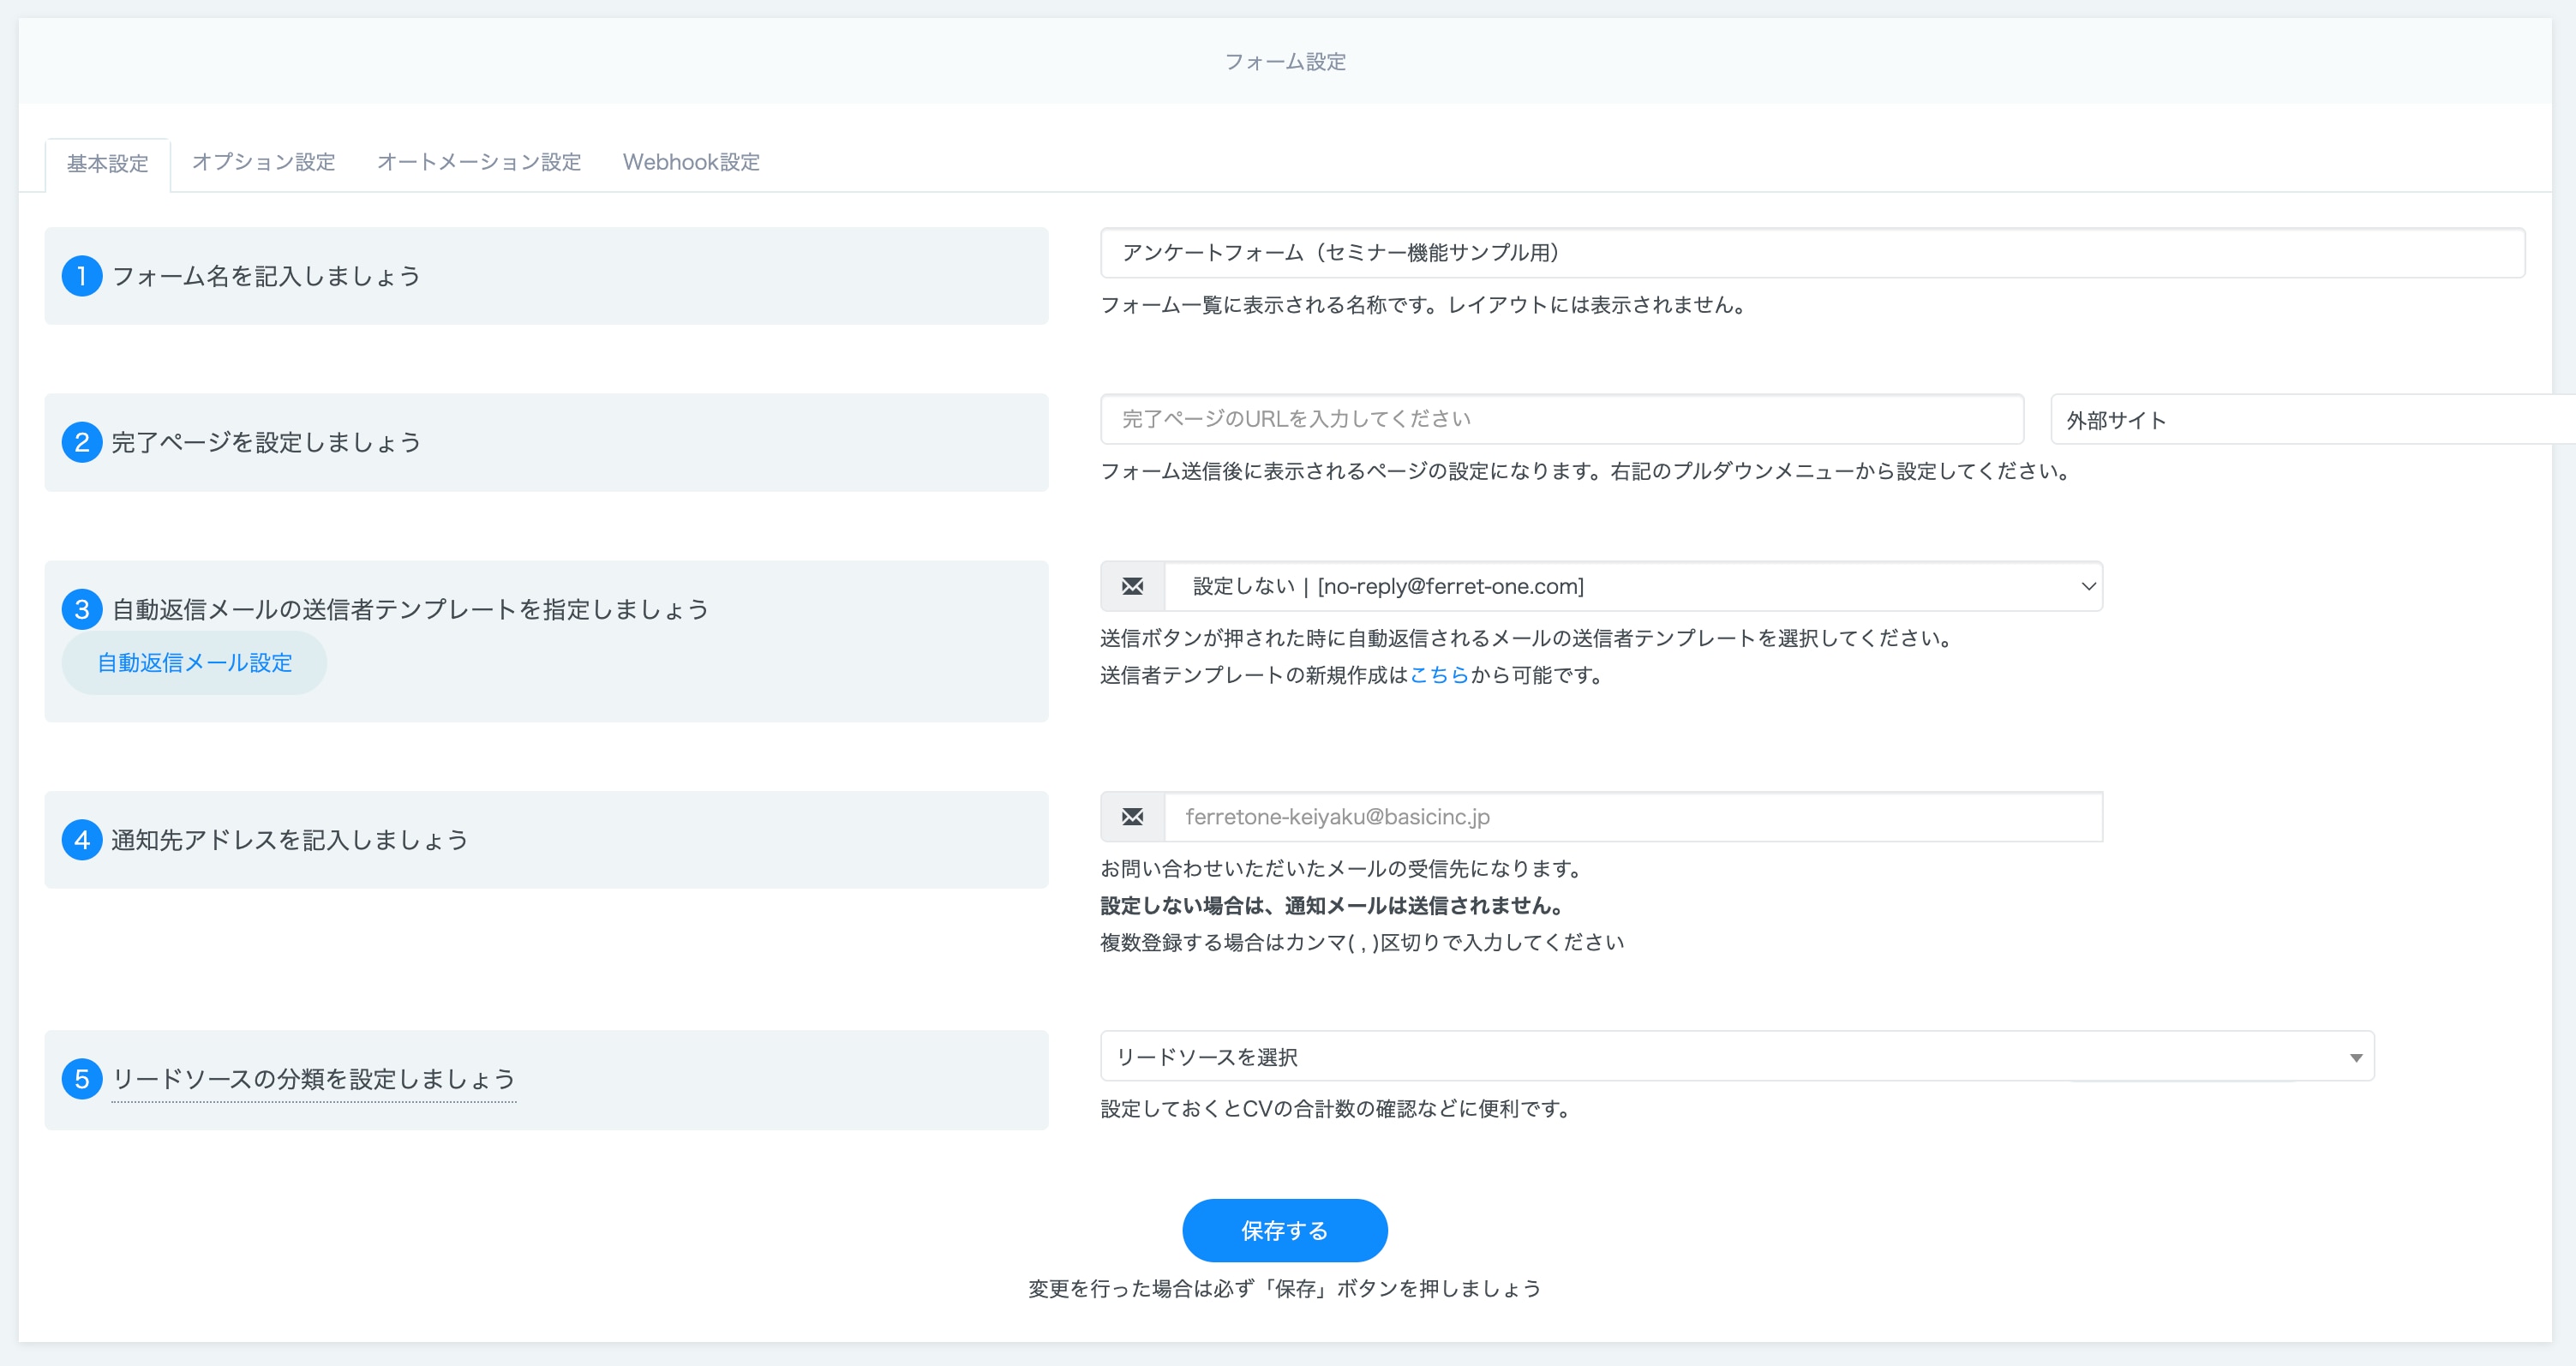Open the sender template dropdown (設定しない)
The image size is (2576, 1366).
pos(1632,586)
